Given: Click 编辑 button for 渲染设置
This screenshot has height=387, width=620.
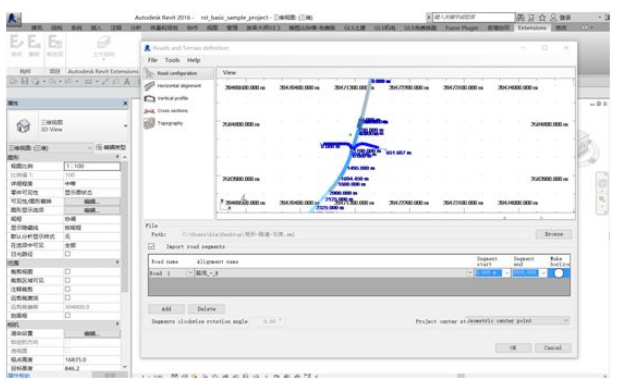Looking at the screenshot, I should (x=92, y=333).
